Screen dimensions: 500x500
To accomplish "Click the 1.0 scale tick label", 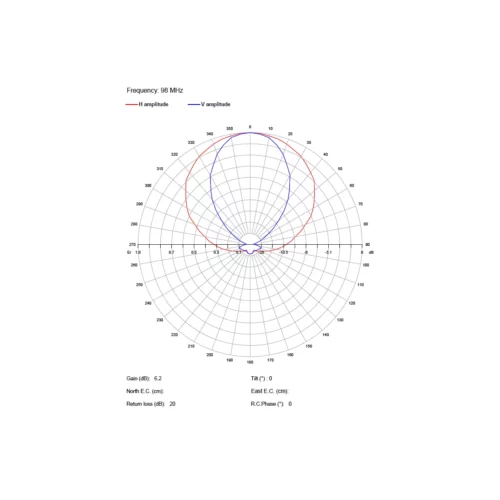I will tap(138, 252).
